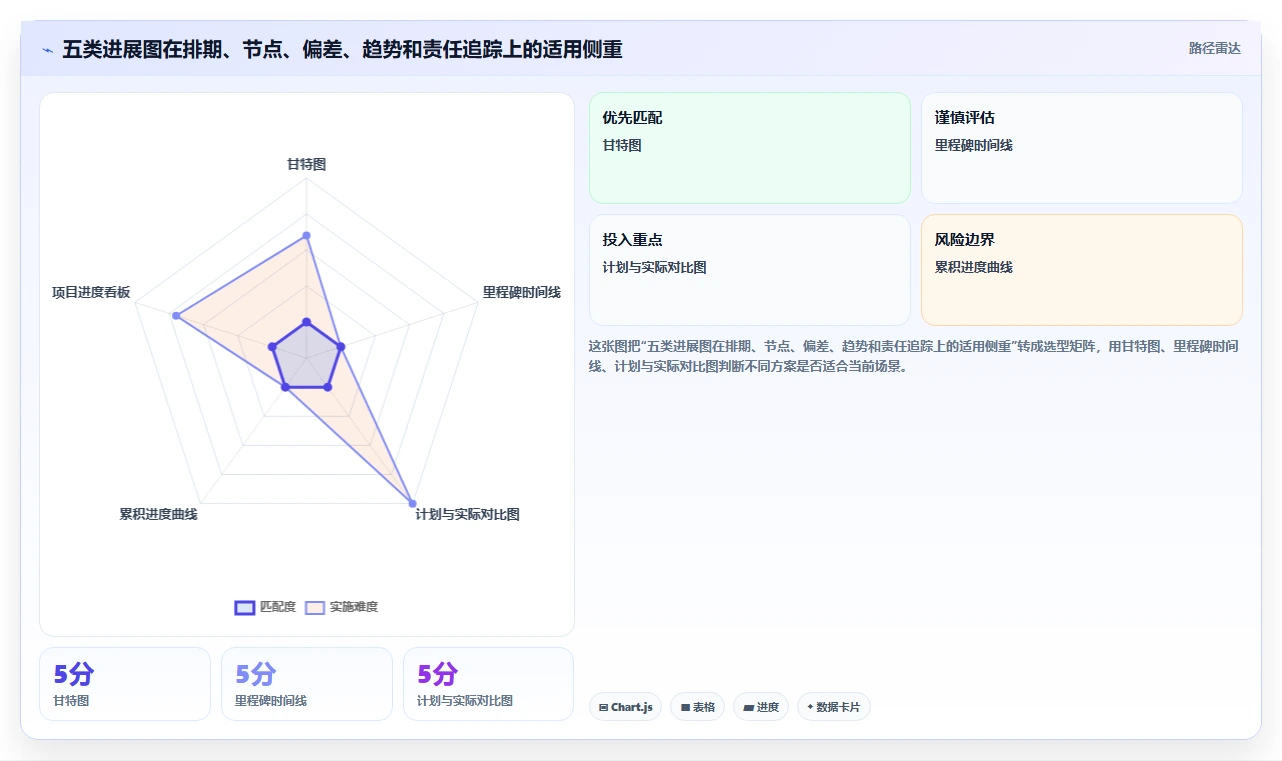Click the 项目进度看板 radar axis label

[x=91, y=292]
